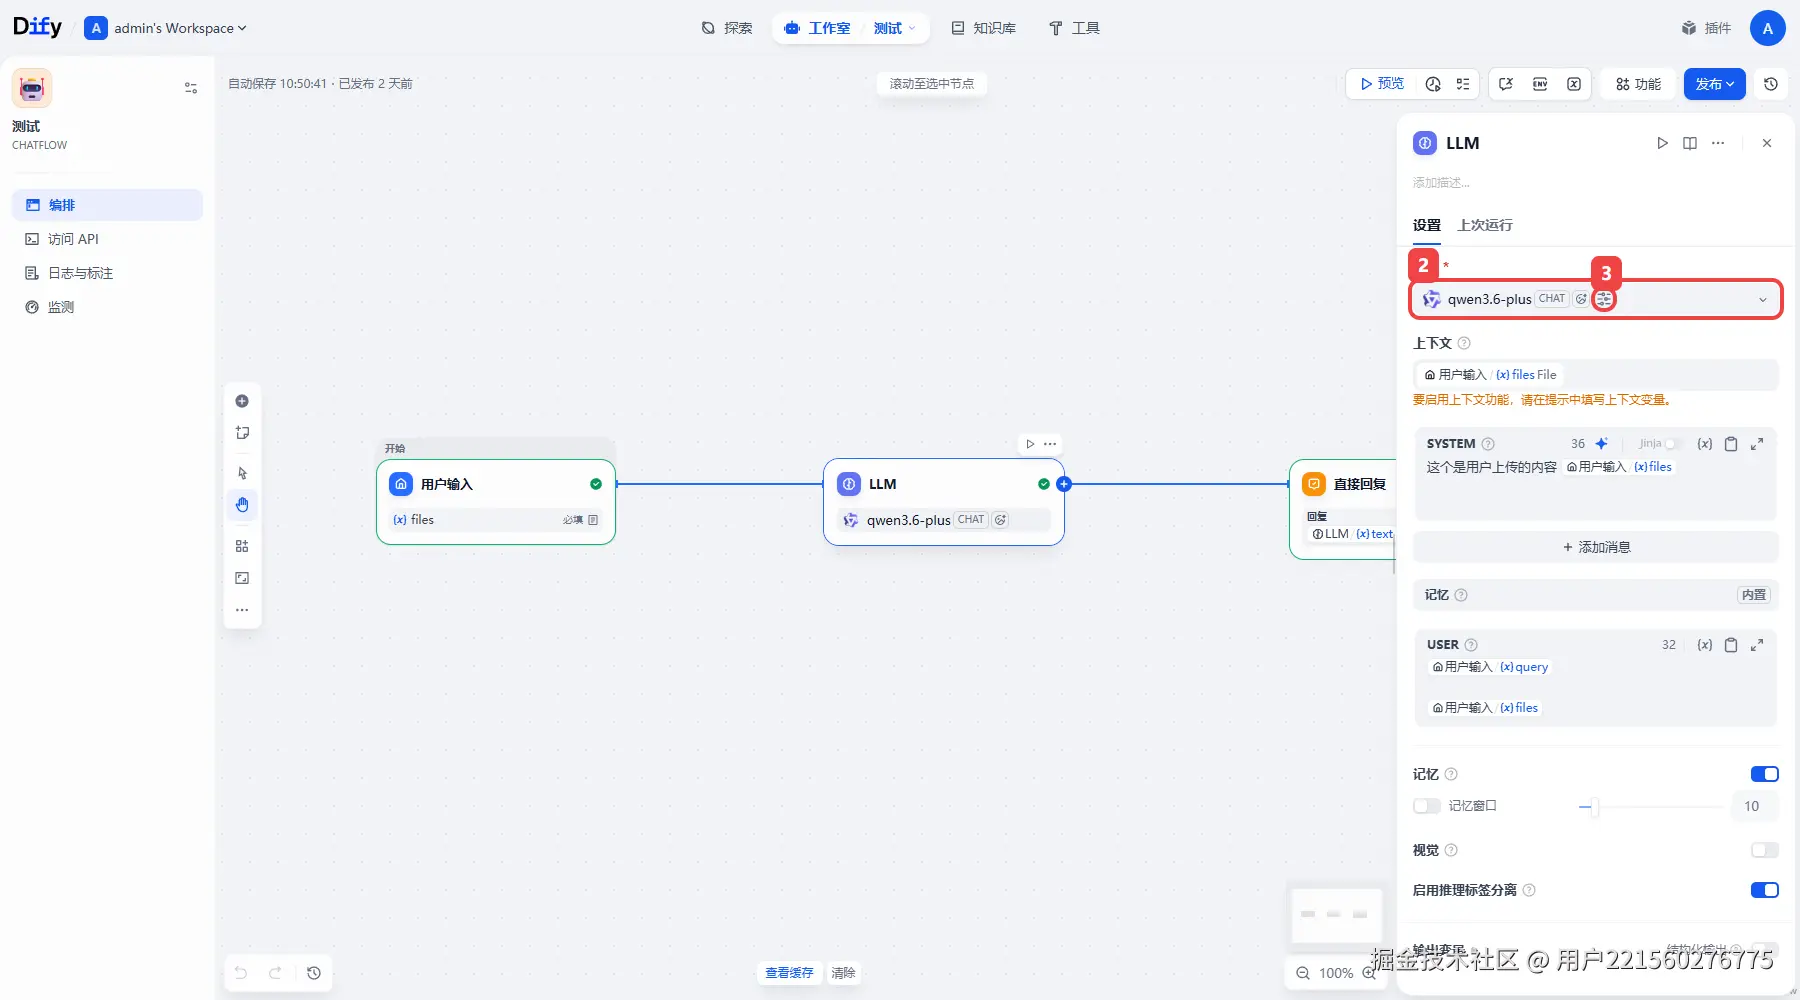
Task: Toggle the memory window switch
Action: tap(1427, 806)
